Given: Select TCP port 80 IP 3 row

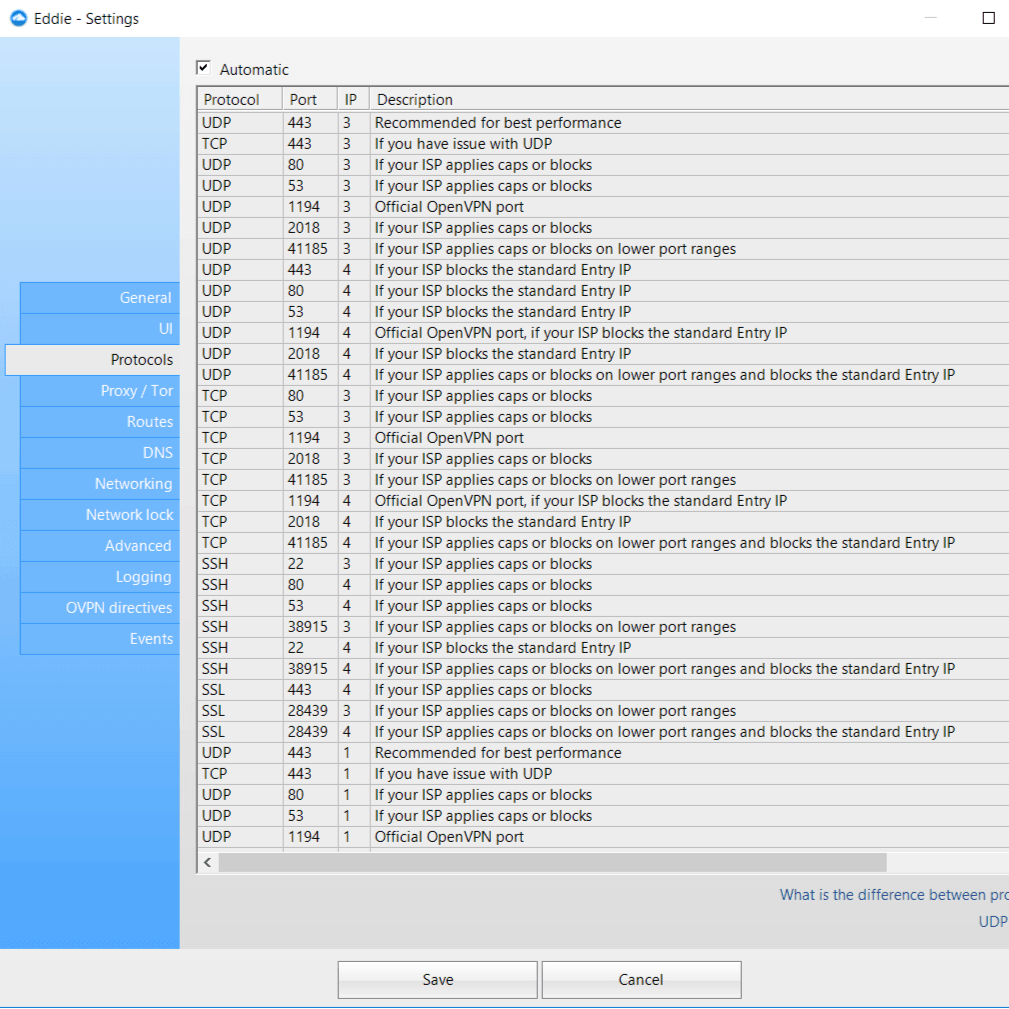Looking at the screenshot, I should (x=603, y=396).
